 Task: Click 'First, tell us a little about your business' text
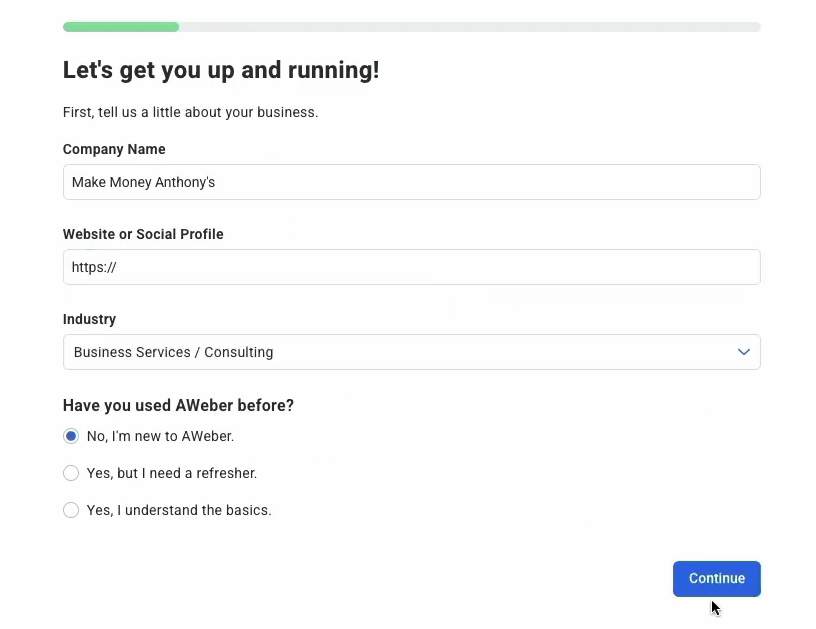[190, 112]
